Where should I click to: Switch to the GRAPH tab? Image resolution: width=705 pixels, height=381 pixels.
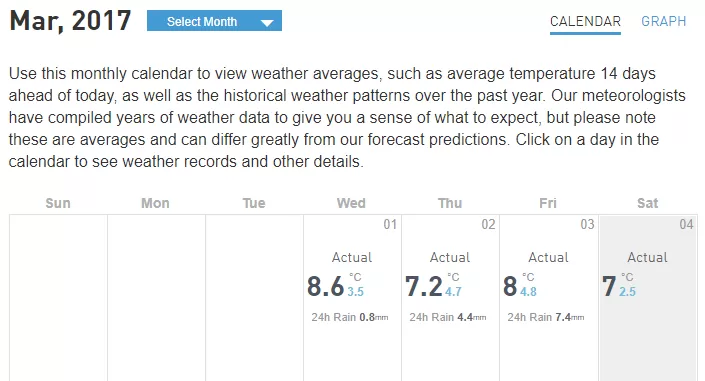pos(664,22)
